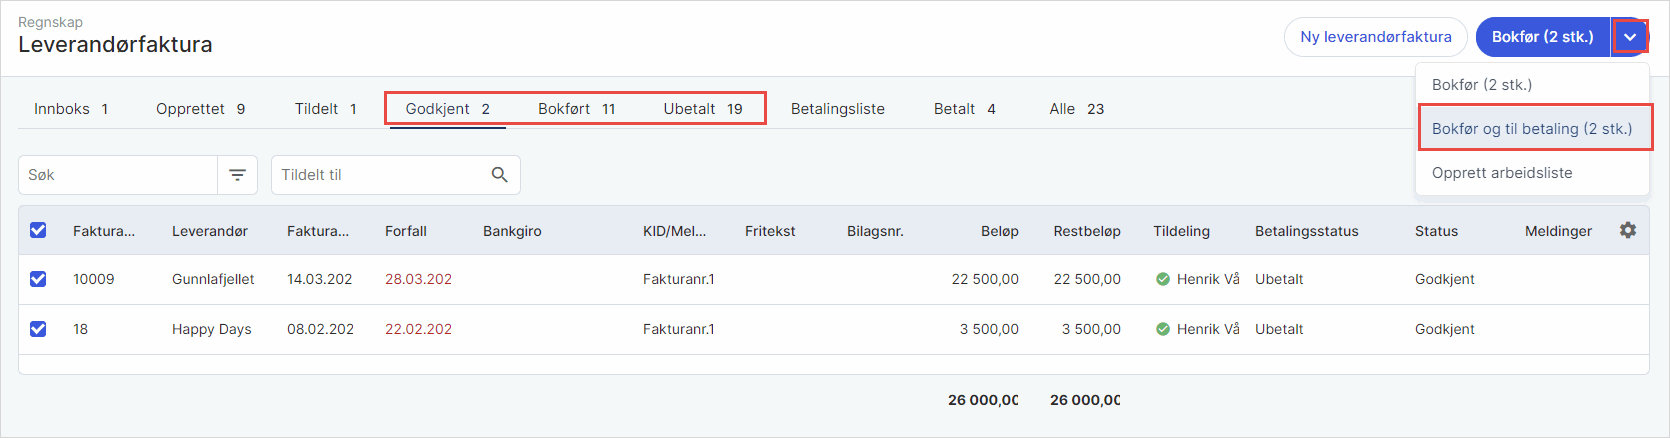1670x438 pixels.
Task: Click green approval check for Happy Days invoice
Action: [x=1163, y=329]
